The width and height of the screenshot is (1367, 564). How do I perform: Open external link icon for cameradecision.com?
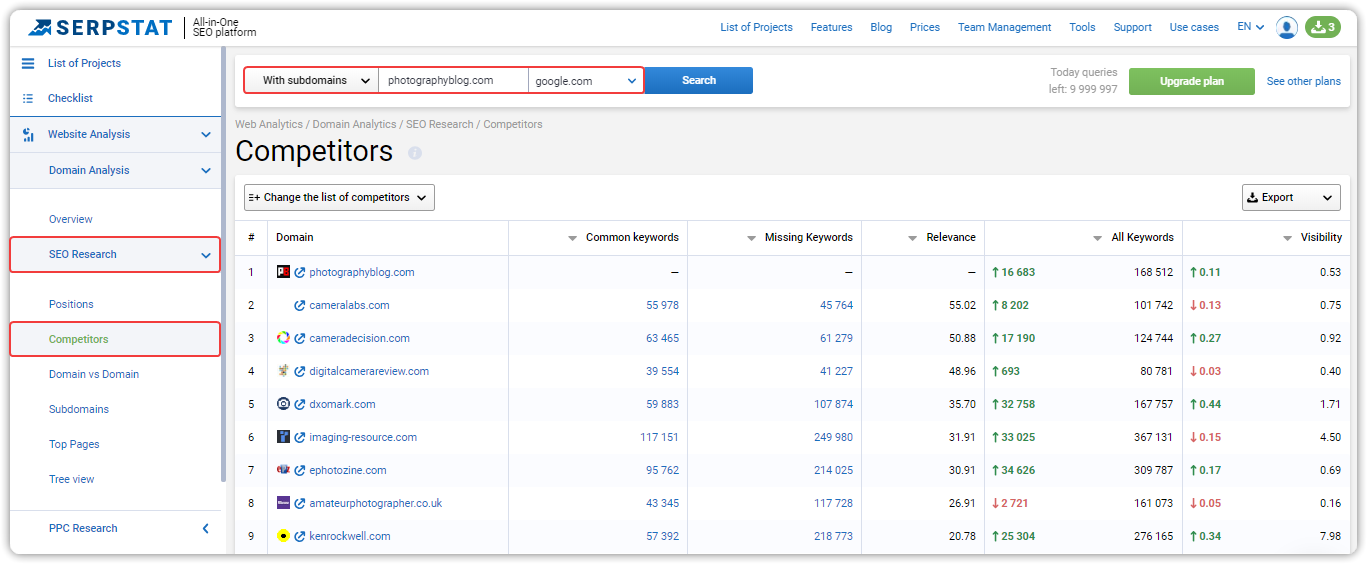300,338
